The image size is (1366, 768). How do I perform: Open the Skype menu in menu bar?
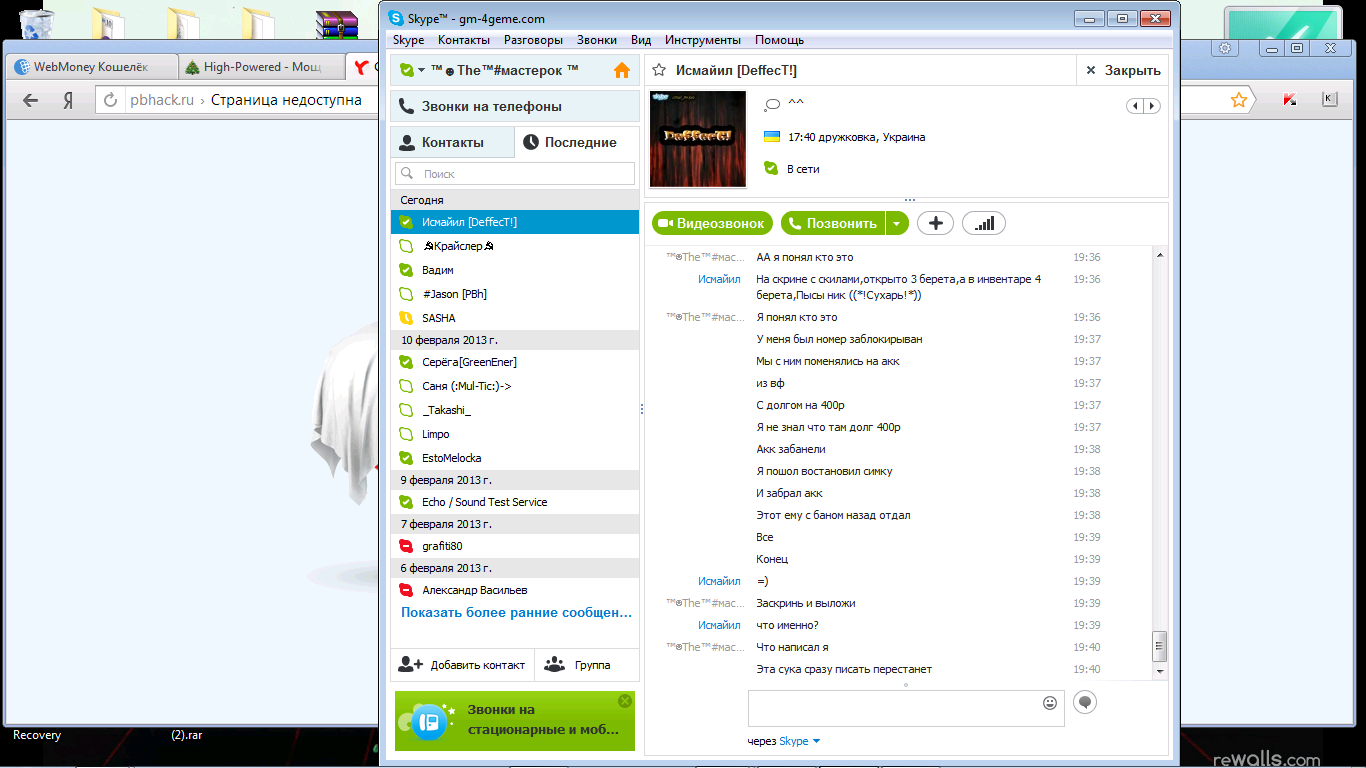click(x=408, y=40)
